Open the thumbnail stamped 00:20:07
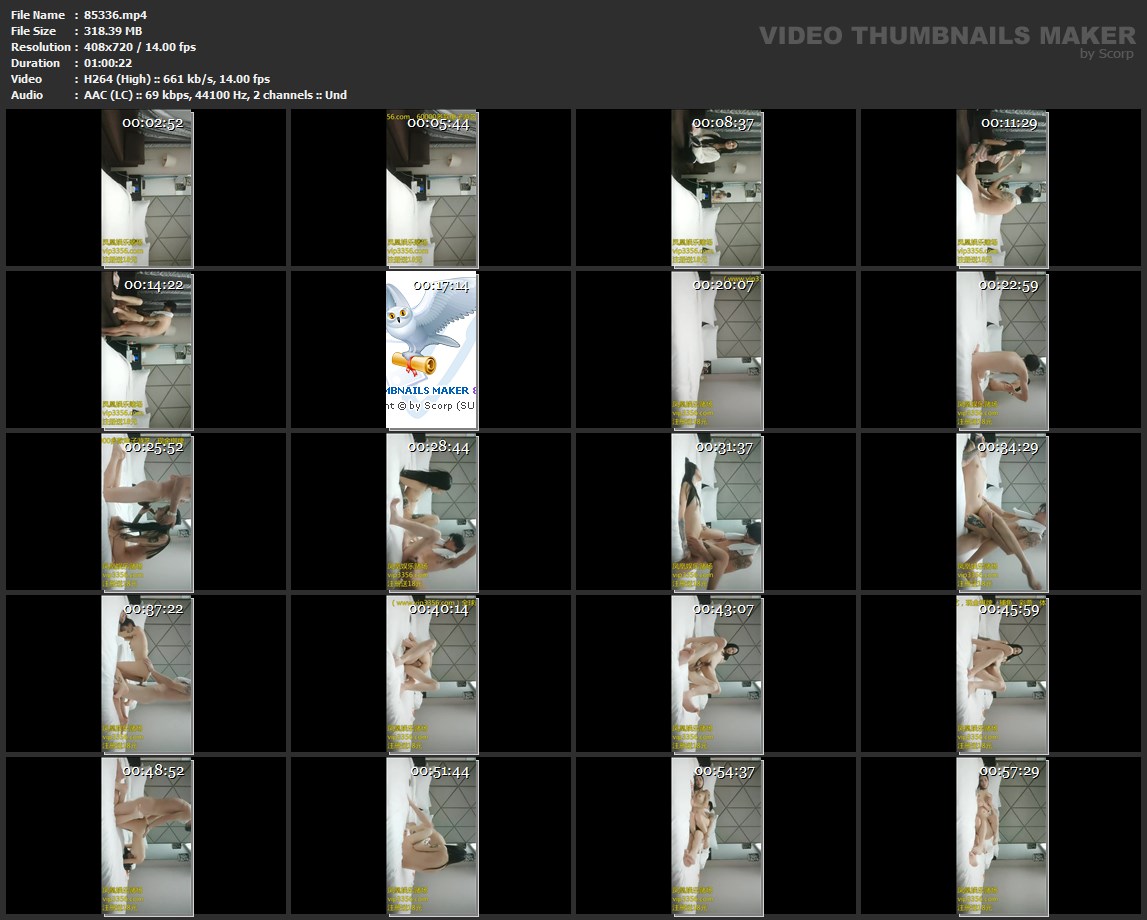Viewport: 1147px width, 920px height. click(716, 350)
